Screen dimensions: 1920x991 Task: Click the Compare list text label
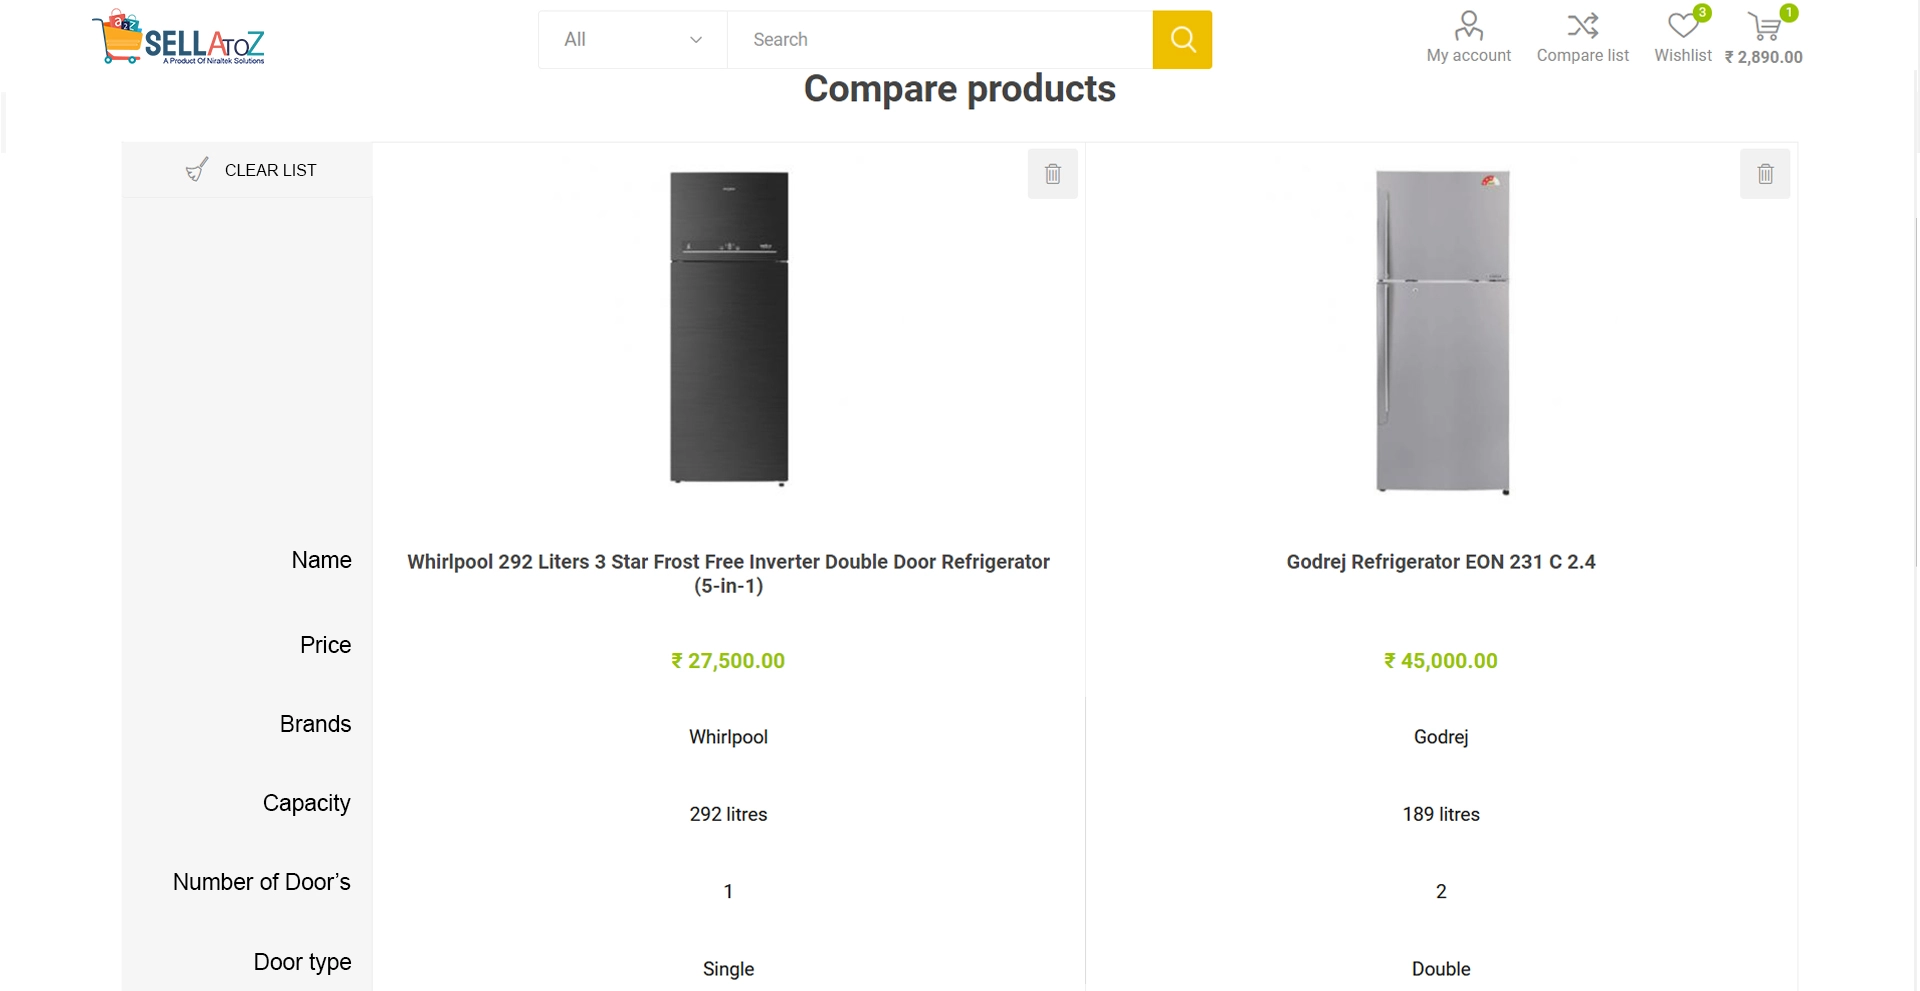tap(1582, 56)
